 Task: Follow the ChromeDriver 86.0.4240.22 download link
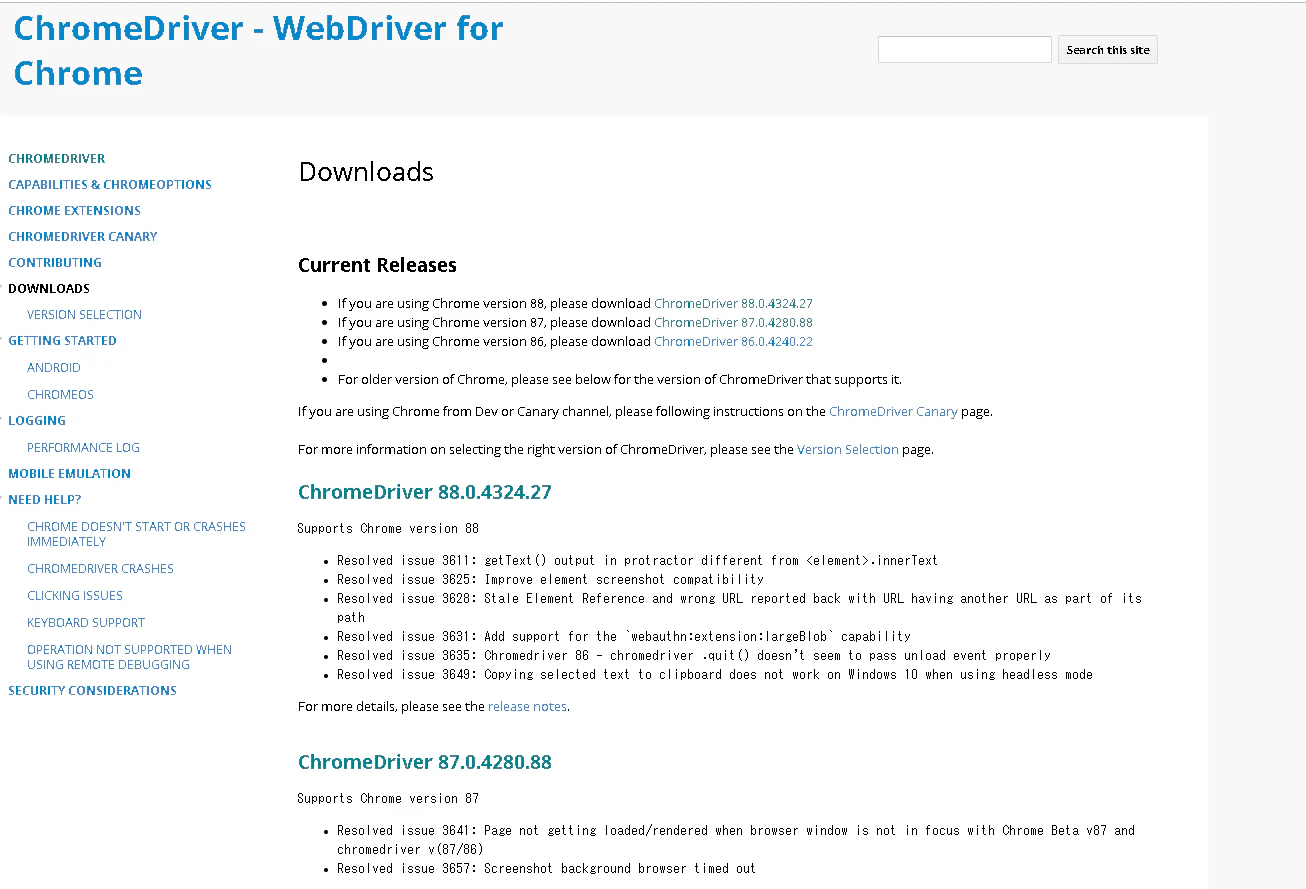(733, 341)
